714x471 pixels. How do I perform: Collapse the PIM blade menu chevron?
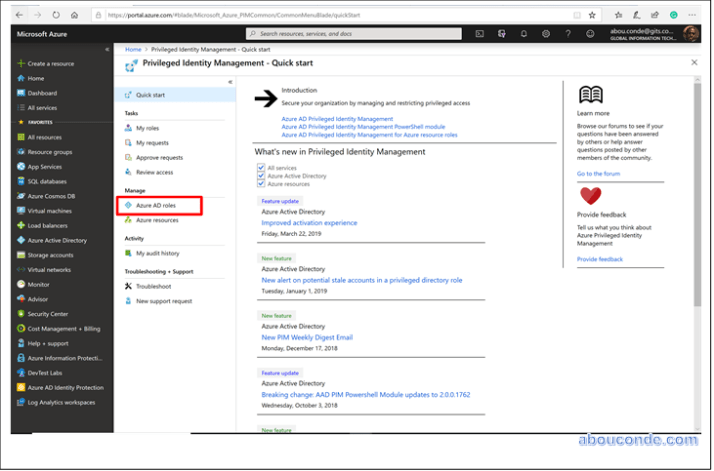click(x=229, y=81)
